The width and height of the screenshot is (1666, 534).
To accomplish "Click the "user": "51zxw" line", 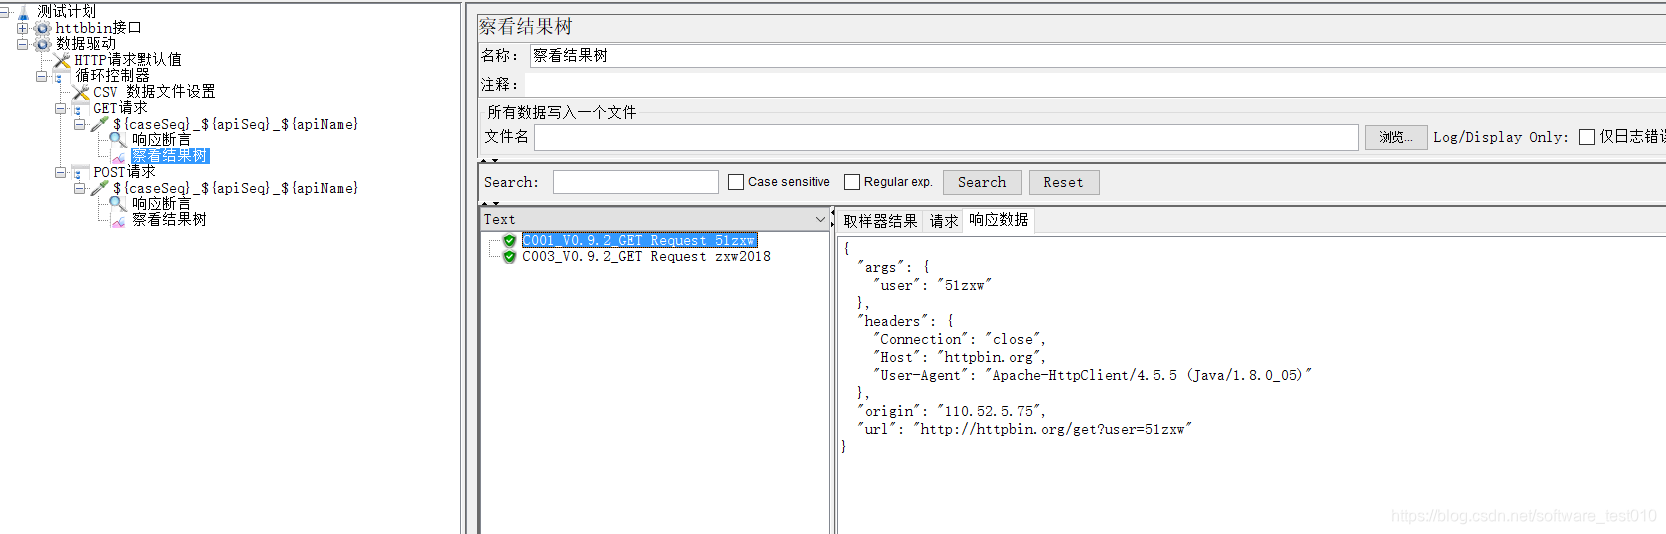I will 932,286.
